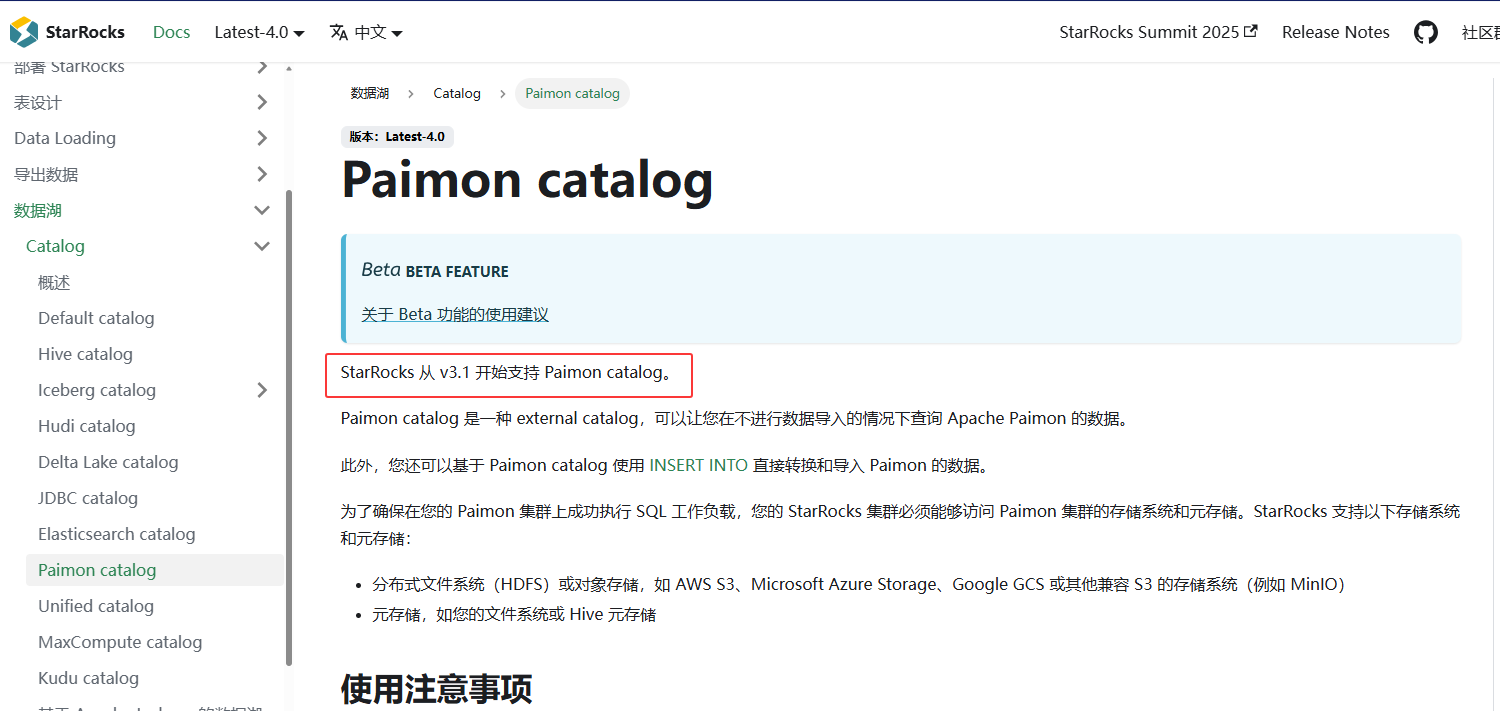Click Catalog in the breadcrumb
The image size is (1500, 711).
tap(457, 93)
